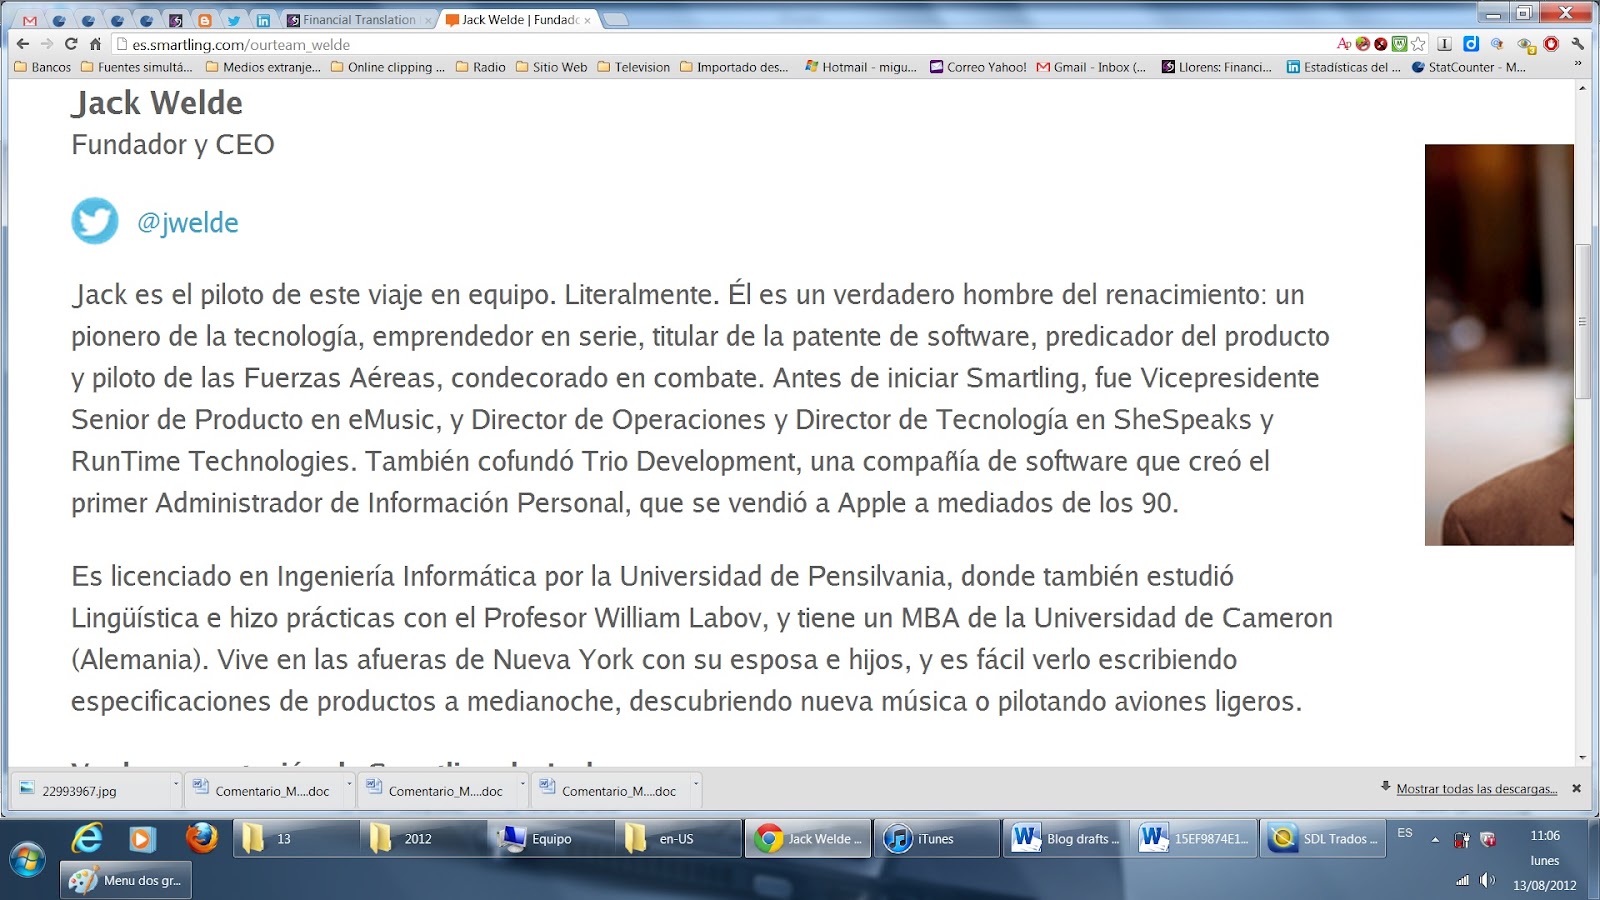The height and width of the screenshot is (900, 1600).
Task: Launch Internet Explorer from the taskbar
Action: [88, 838]
